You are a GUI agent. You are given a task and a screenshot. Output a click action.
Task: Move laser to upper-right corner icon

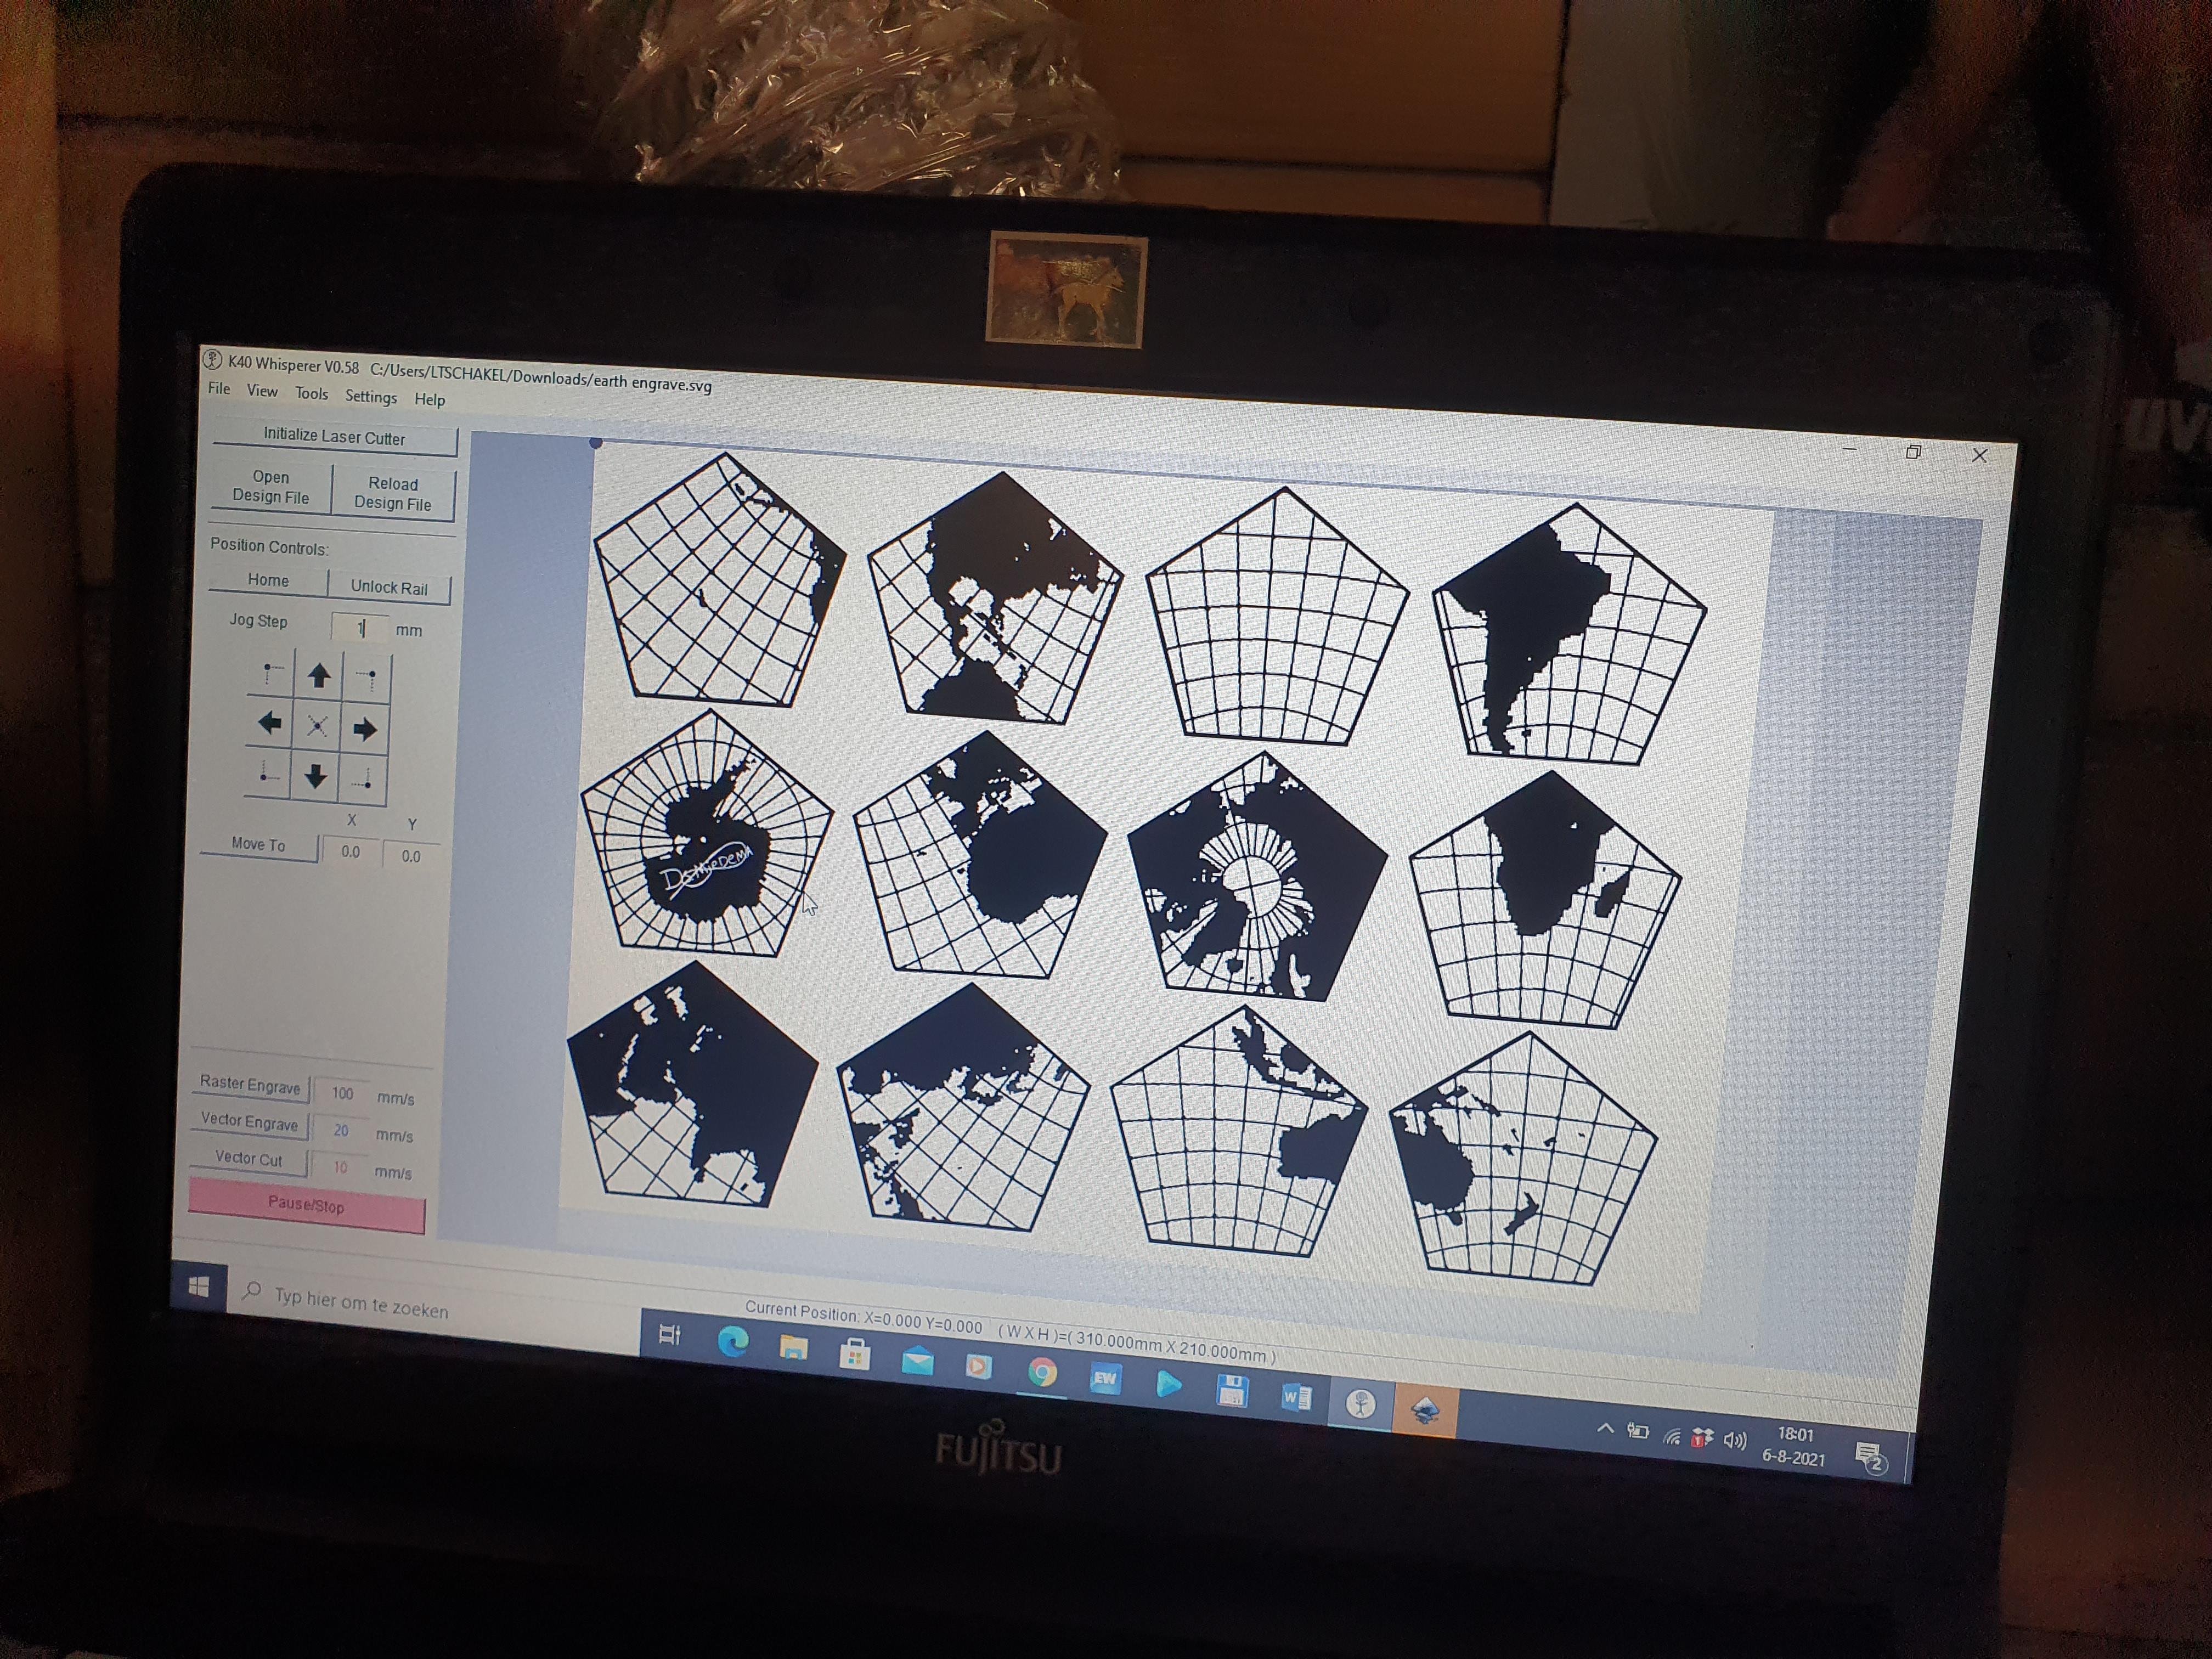tap(367, 679)
